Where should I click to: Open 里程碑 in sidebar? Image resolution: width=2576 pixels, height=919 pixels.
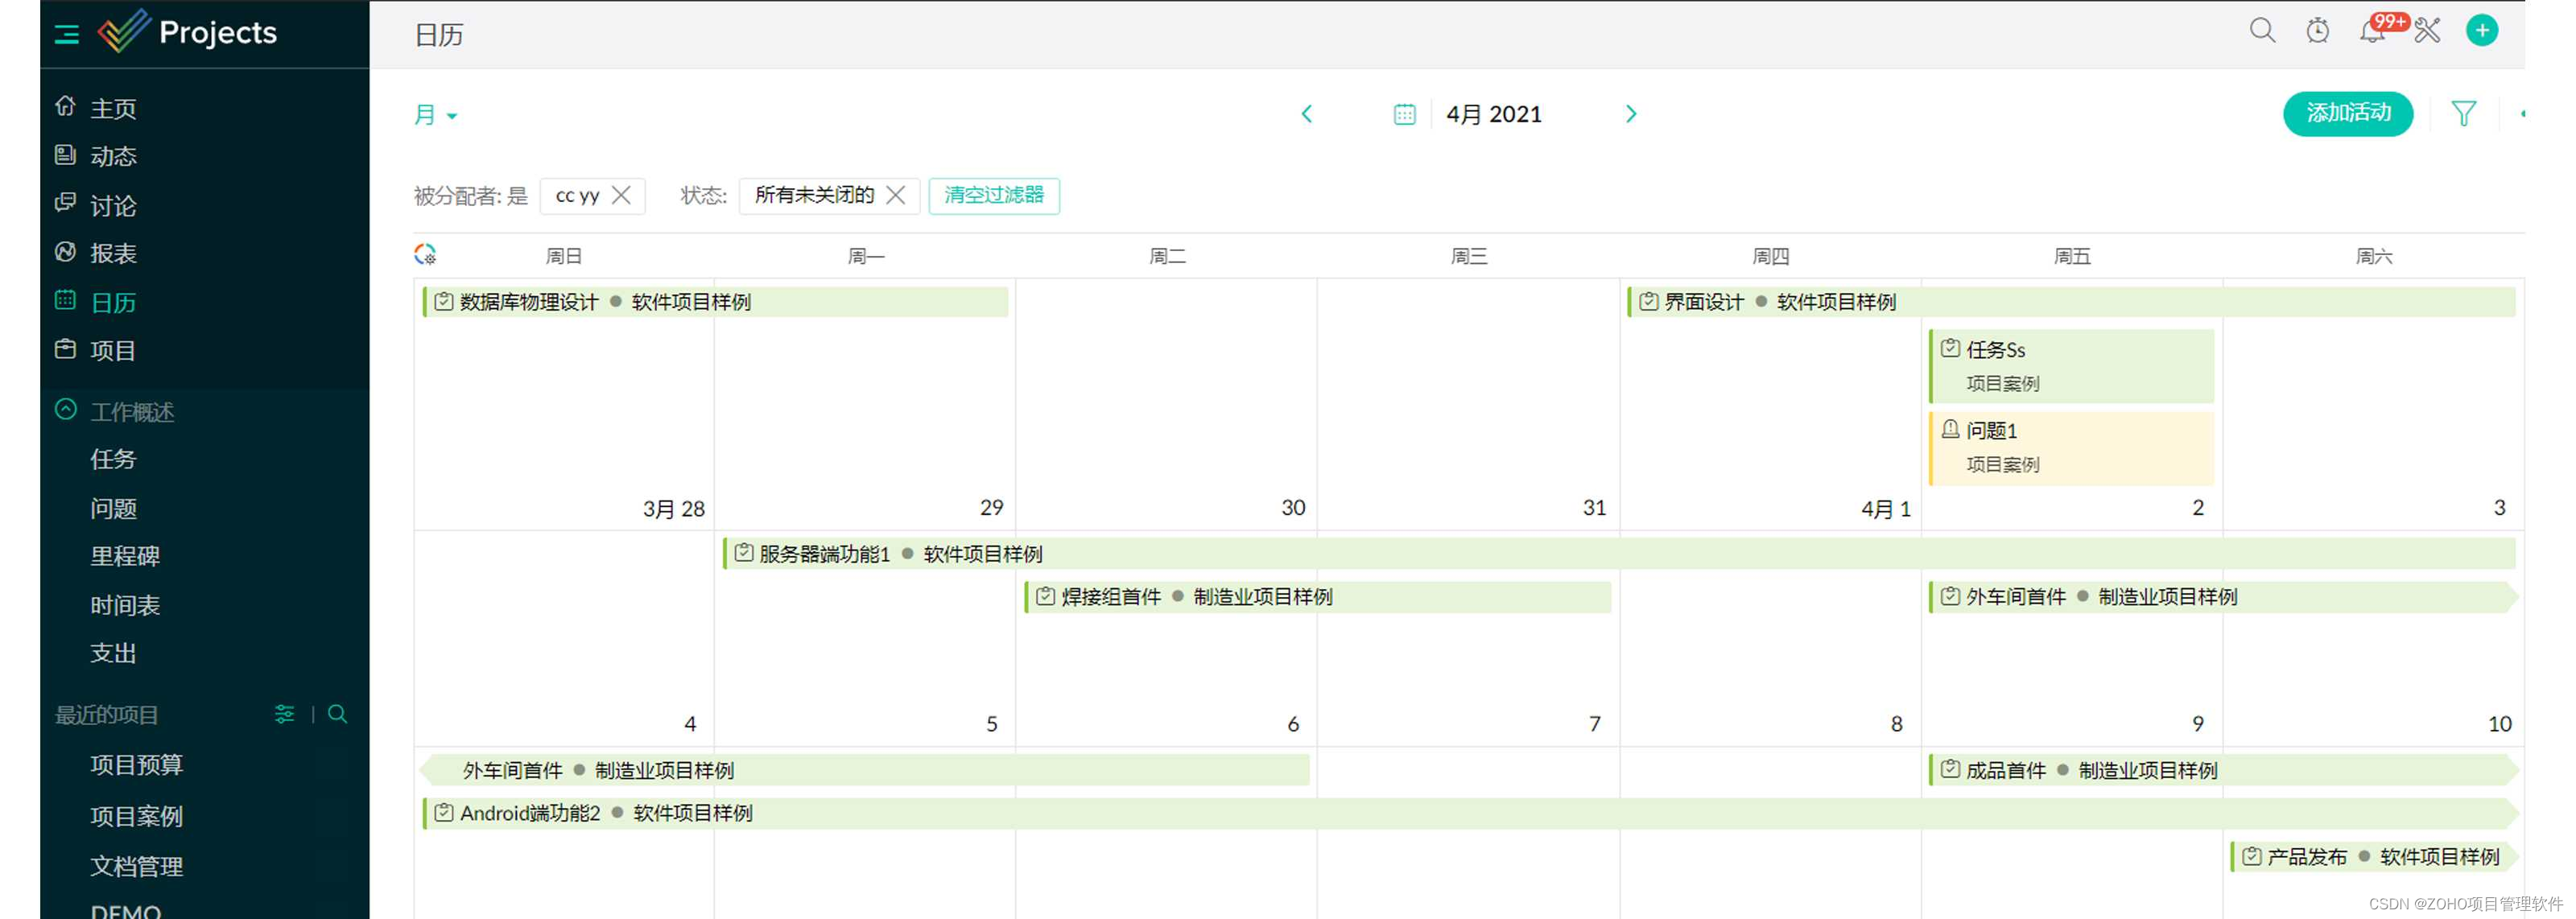pyautogui.click(x=125, y=556)
